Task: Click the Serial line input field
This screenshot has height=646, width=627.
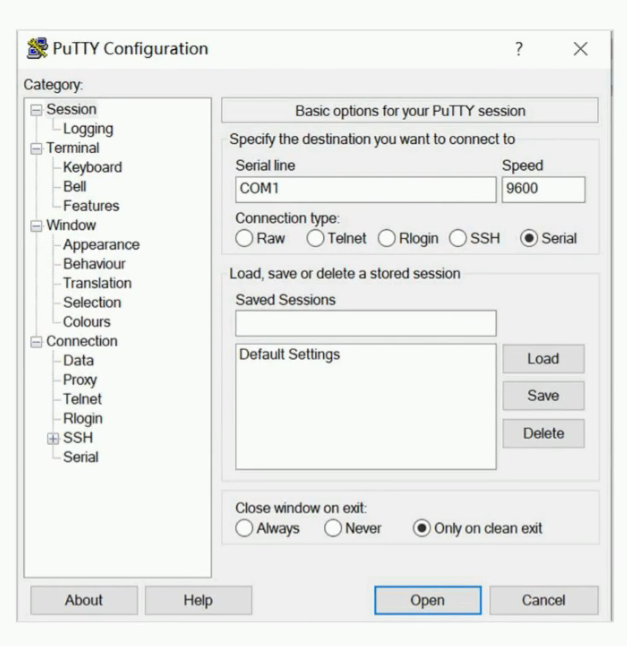Action: (366, 190)
